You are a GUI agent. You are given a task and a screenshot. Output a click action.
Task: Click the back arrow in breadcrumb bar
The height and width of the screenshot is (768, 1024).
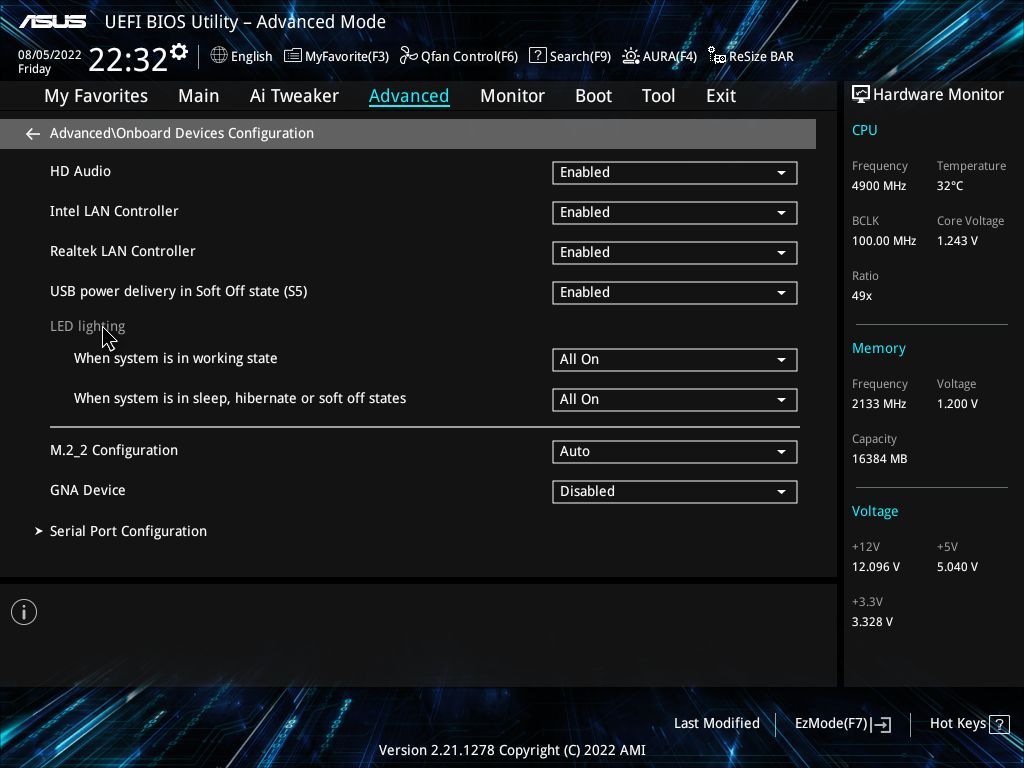tap(33, 134)
